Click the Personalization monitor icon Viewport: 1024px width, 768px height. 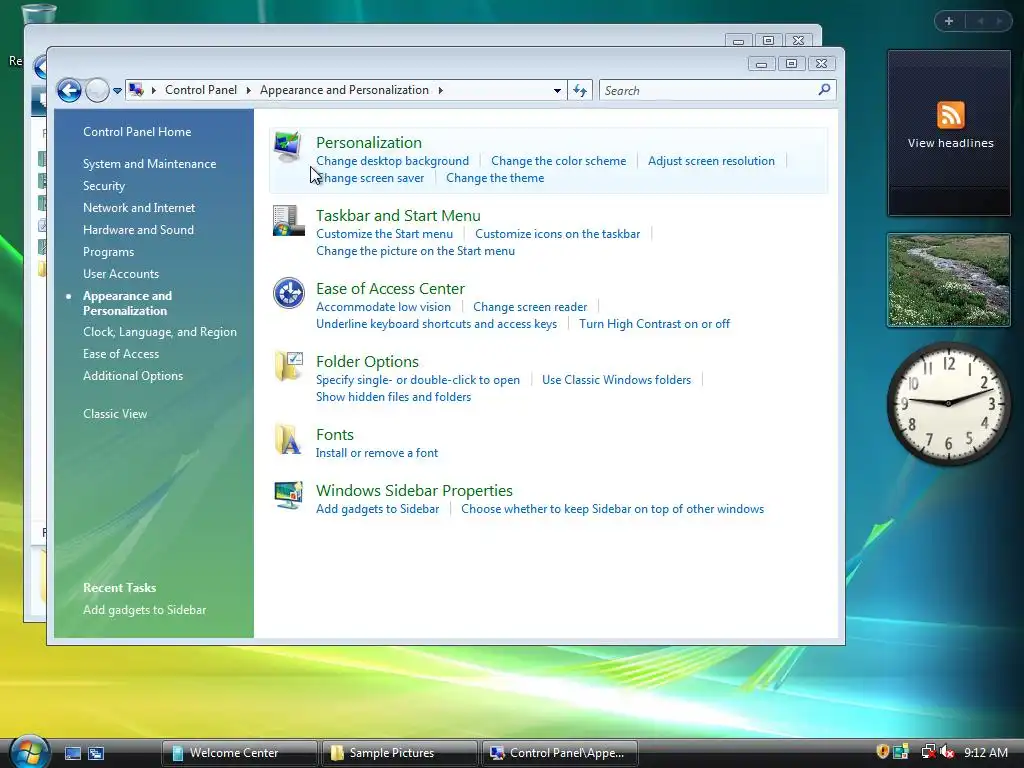288,146
